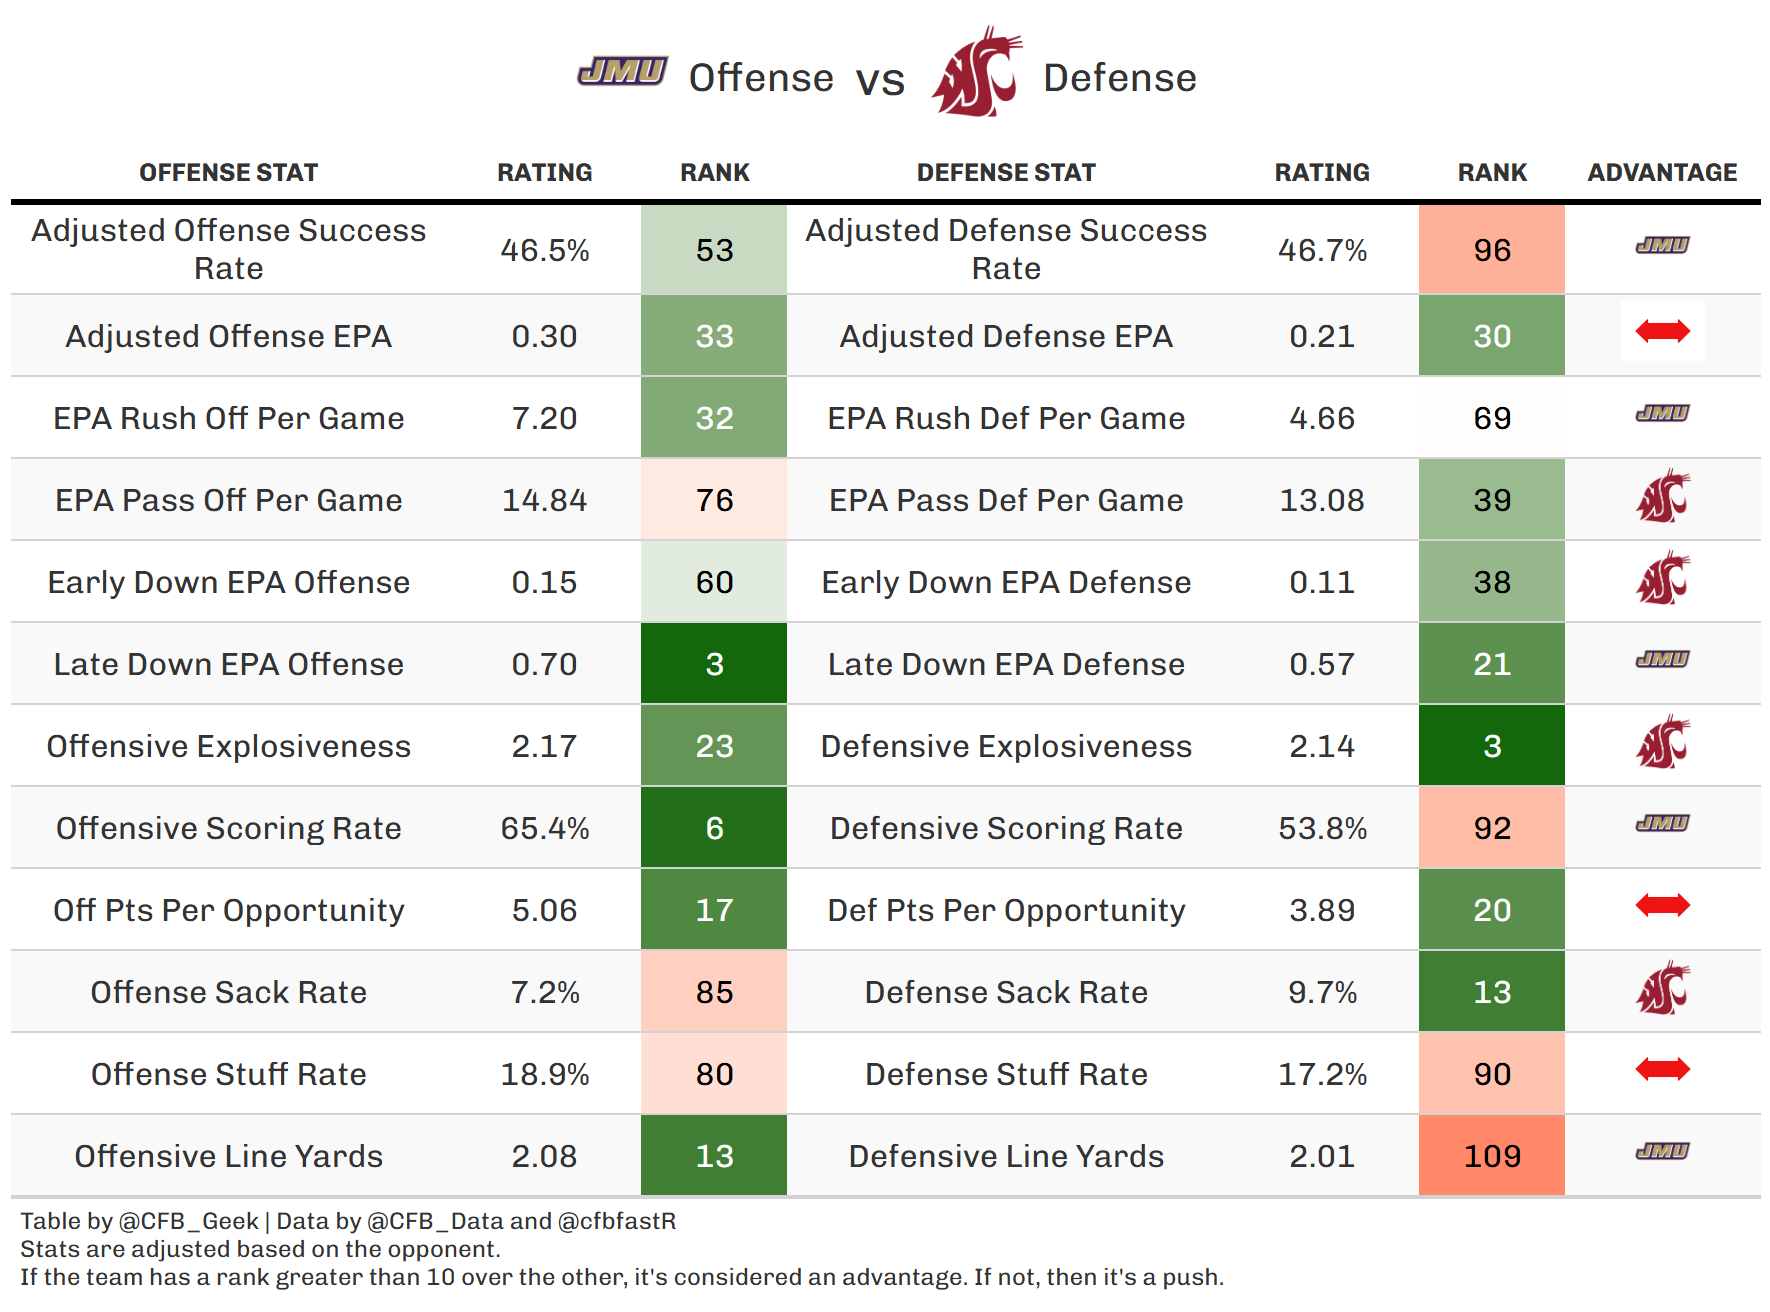Viewport: 1770px width, 1312px height.
Task: Click the Early Down EPA Defense label
Action: click(x=1006, y=582)
